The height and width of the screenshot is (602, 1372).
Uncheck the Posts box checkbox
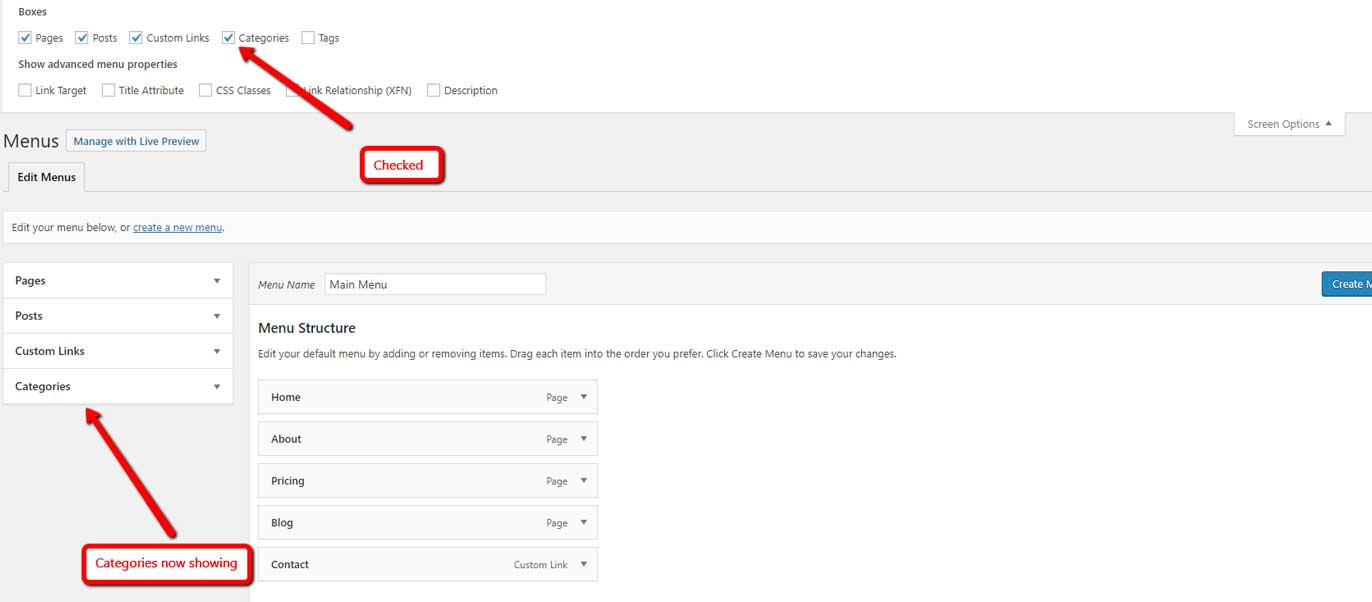coord(82,38)
